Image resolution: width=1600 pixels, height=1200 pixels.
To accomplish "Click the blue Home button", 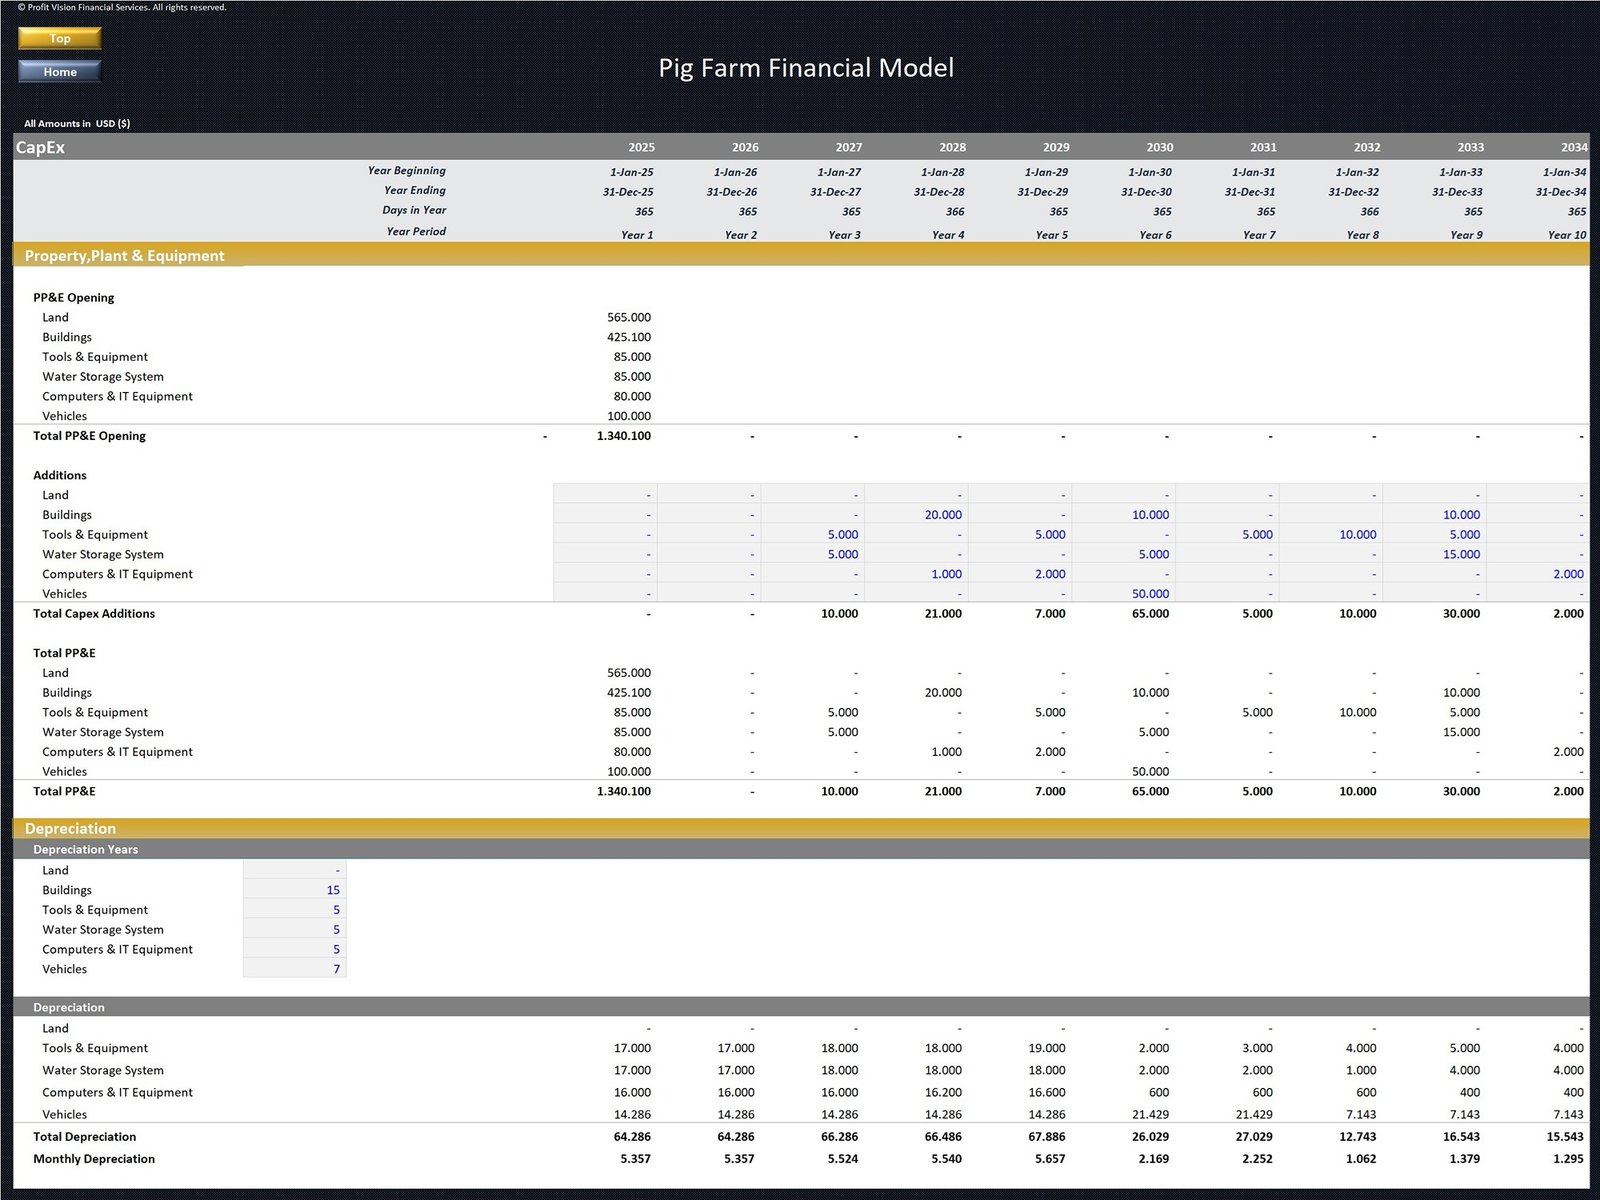I will pos(60,72).
